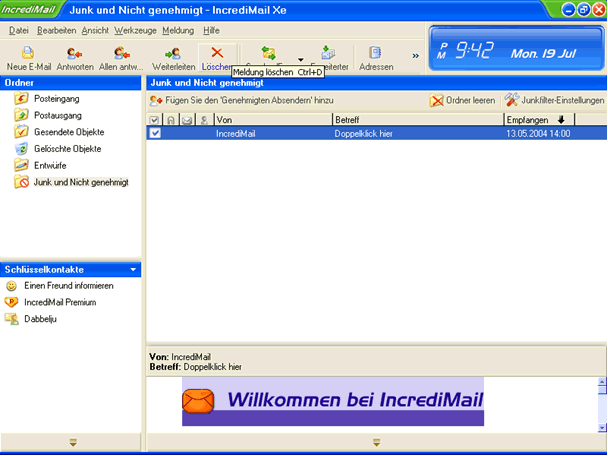608x456 pixels.
Task: Sort by the contact person column icon
Action: (204, 120)
